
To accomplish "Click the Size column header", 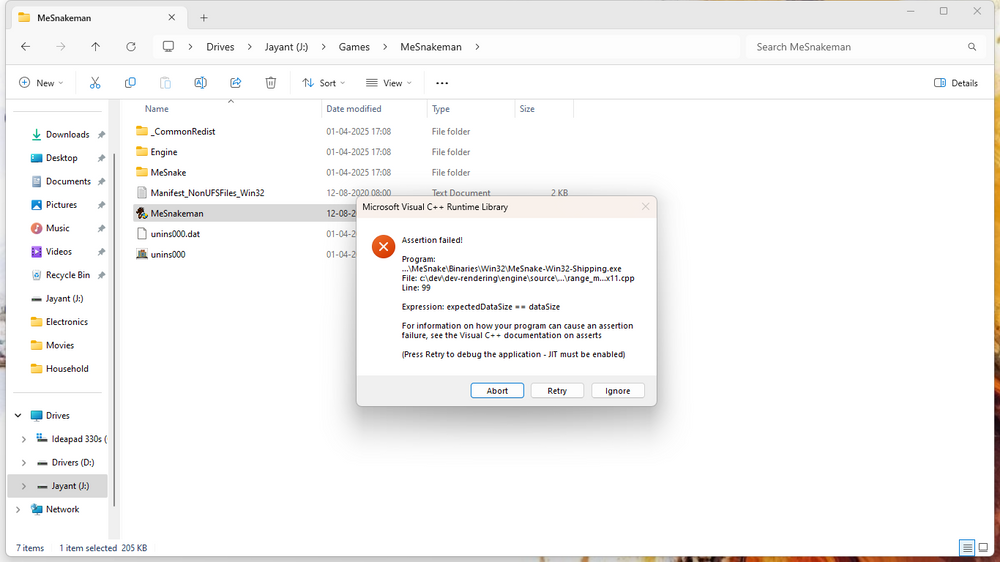I will [x=527, y=109].
